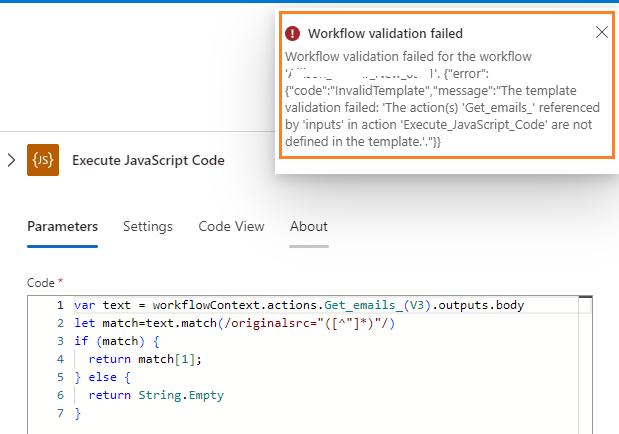This screenshot has height=434, width=619.
Task: Click the Get_emails_(V3) reference in code
Action: click(x=380, y=305)
